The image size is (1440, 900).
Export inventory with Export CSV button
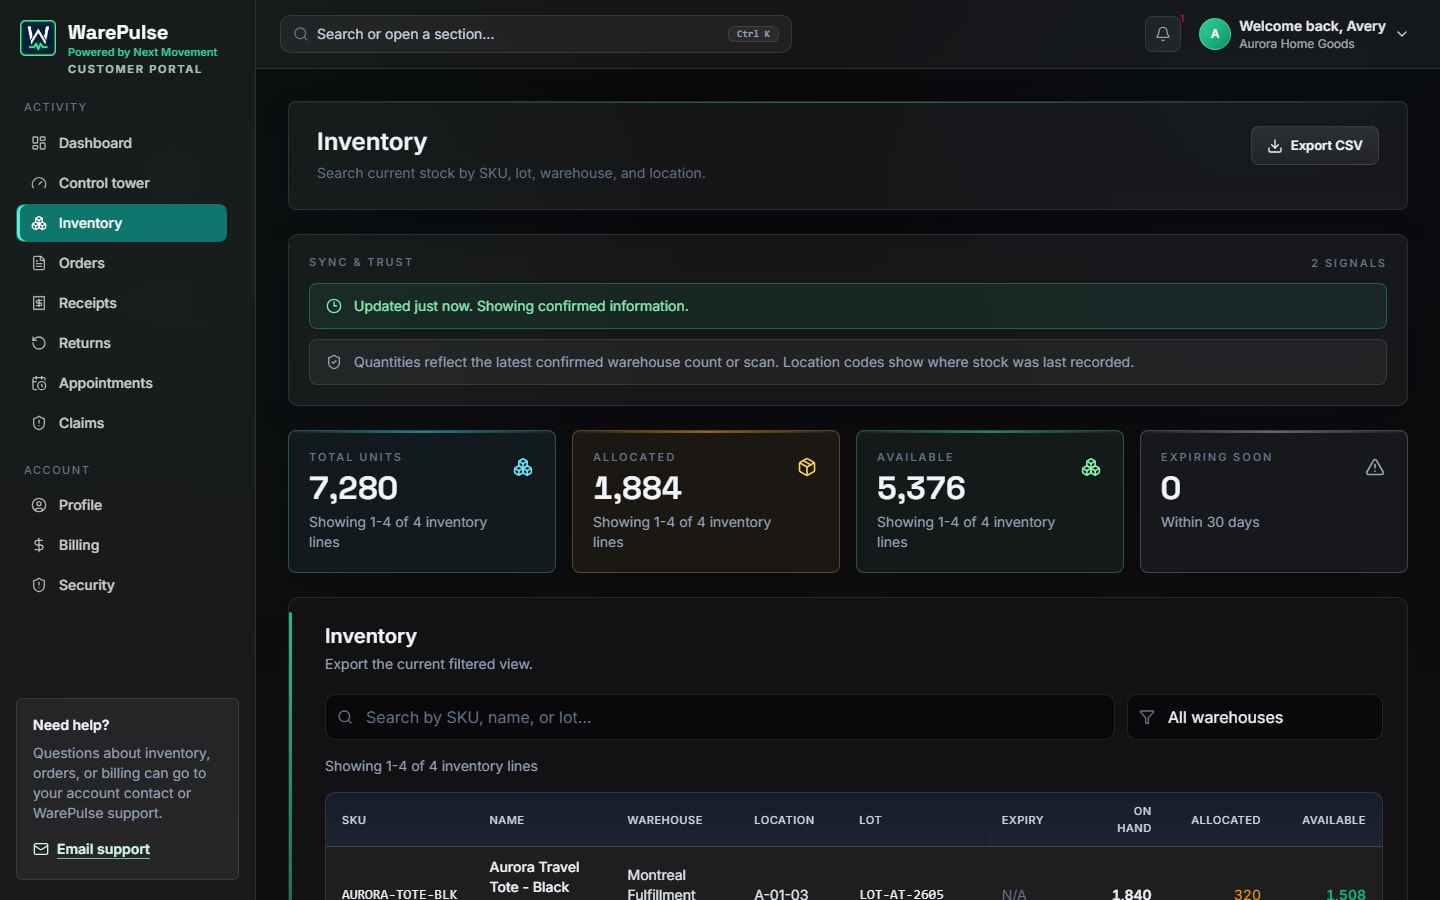pyautogui.click(x=1315, y=146)
